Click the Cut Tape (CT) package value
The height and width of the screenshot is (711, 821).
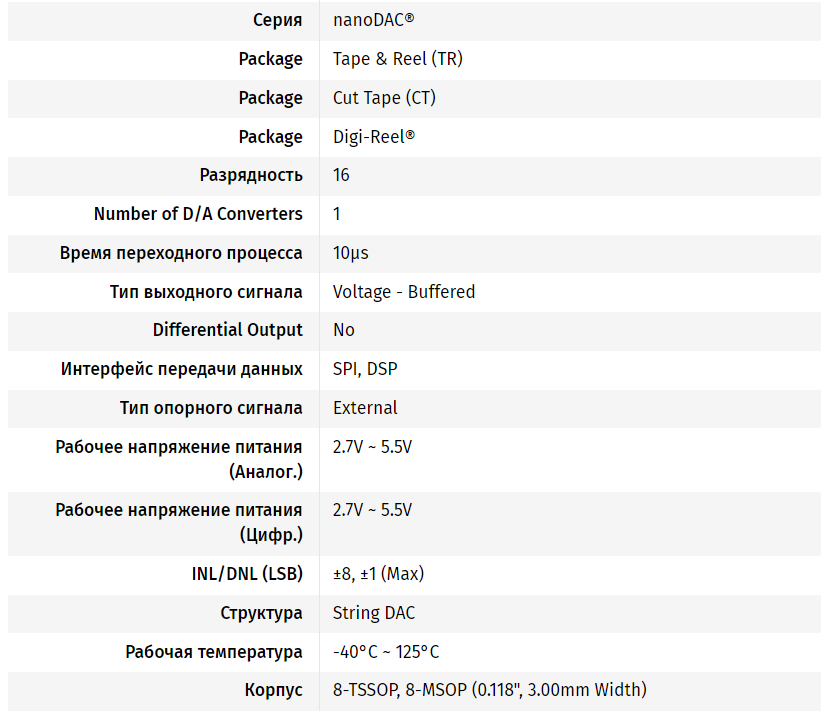click(384, 98)
